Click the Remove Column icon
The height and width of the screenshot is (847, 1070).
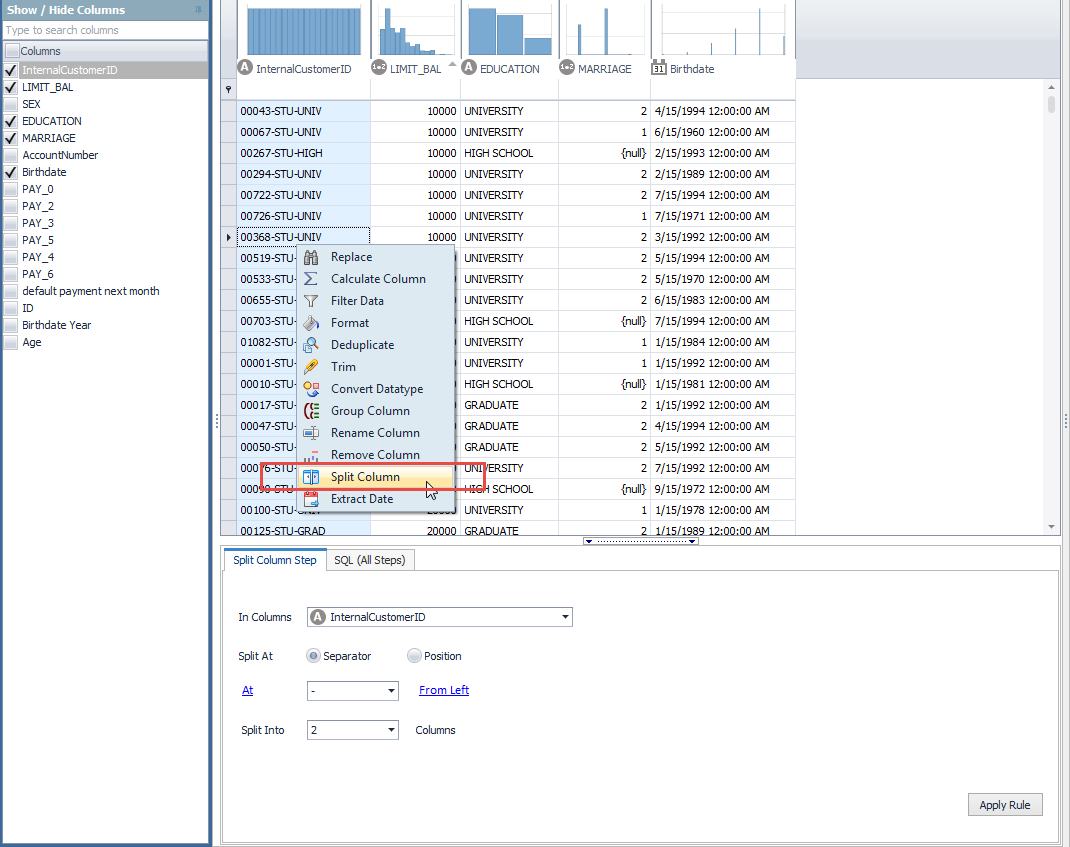(311, 455)
